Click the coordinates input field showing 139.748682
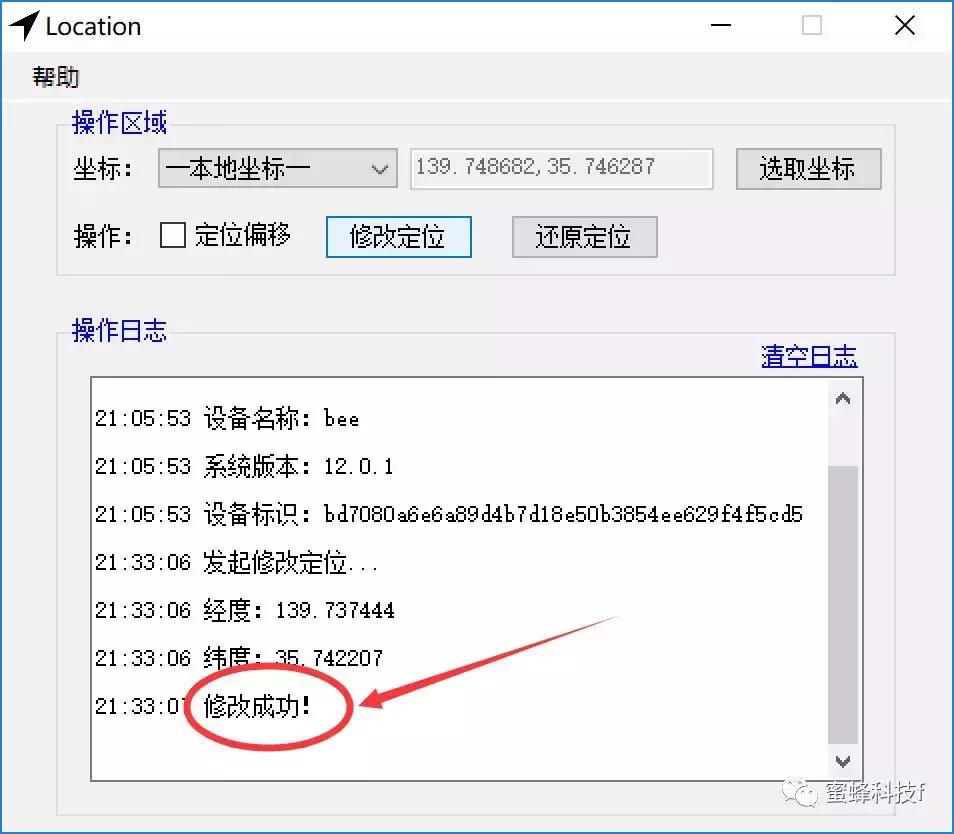 (560, 168)
